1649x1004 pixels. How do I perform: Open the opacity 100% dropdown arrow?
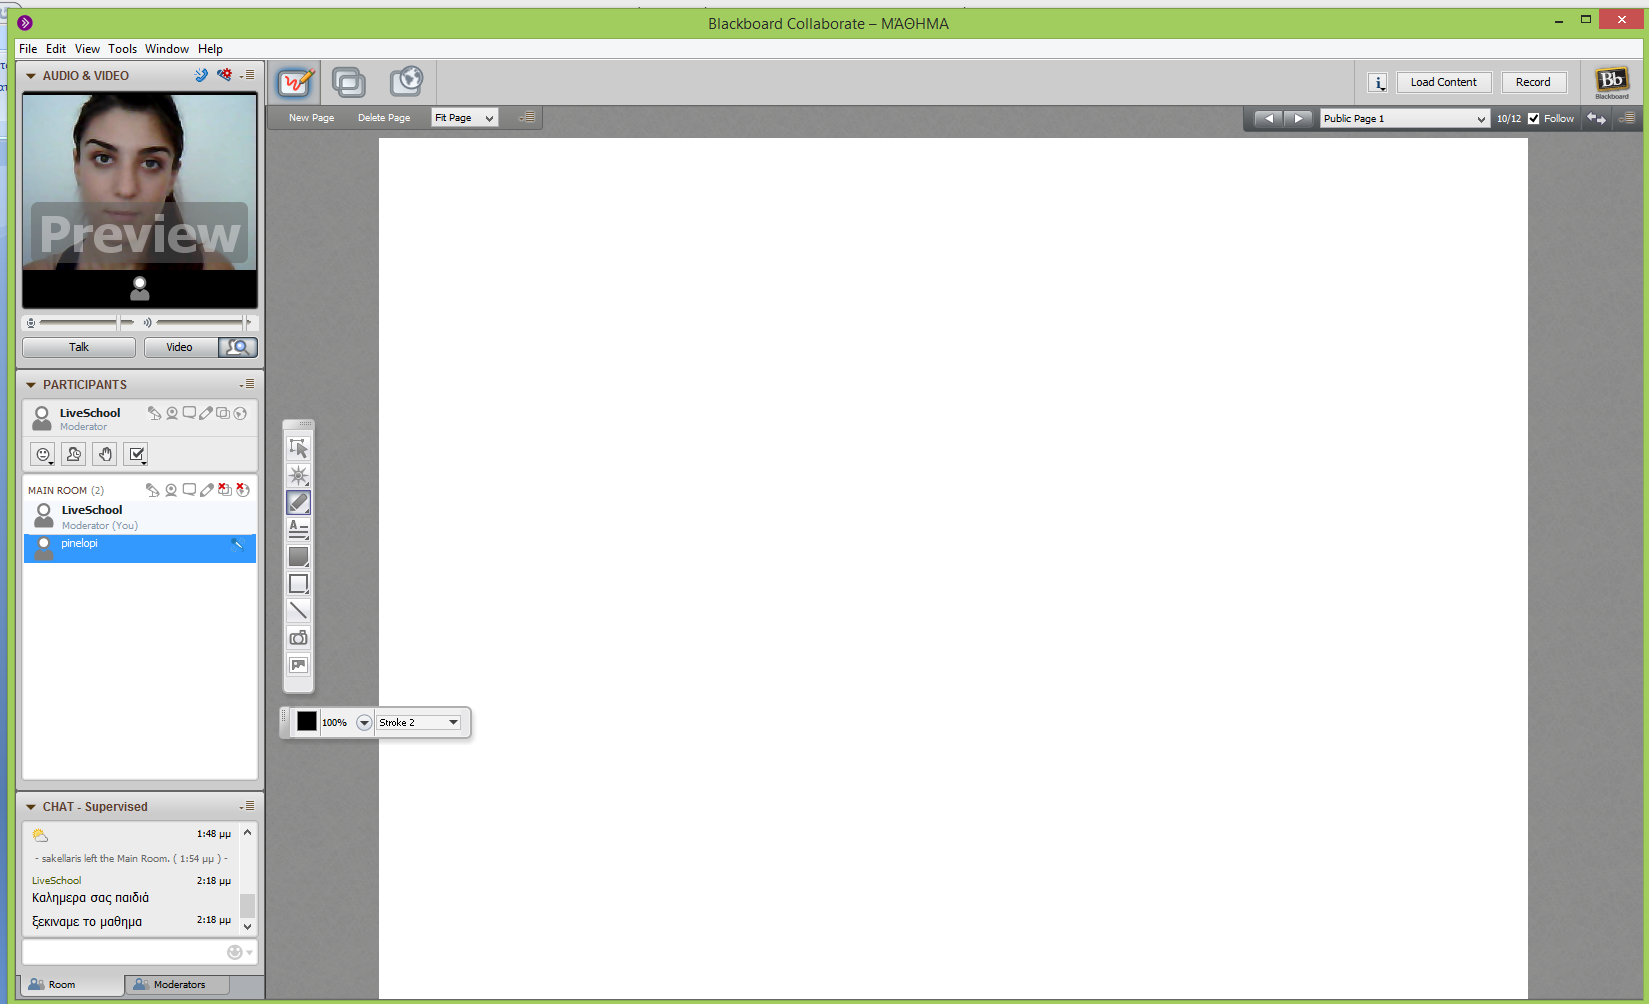[364, 722]
